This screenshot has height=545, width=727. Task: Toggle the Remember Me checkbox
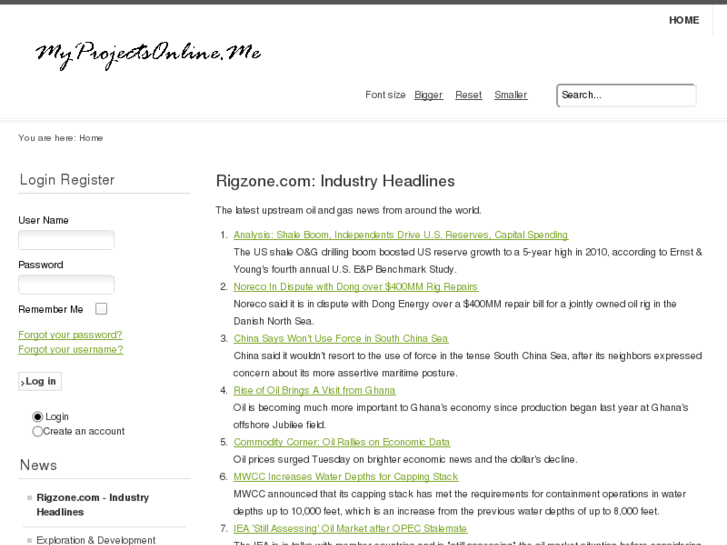pos(101,309)
